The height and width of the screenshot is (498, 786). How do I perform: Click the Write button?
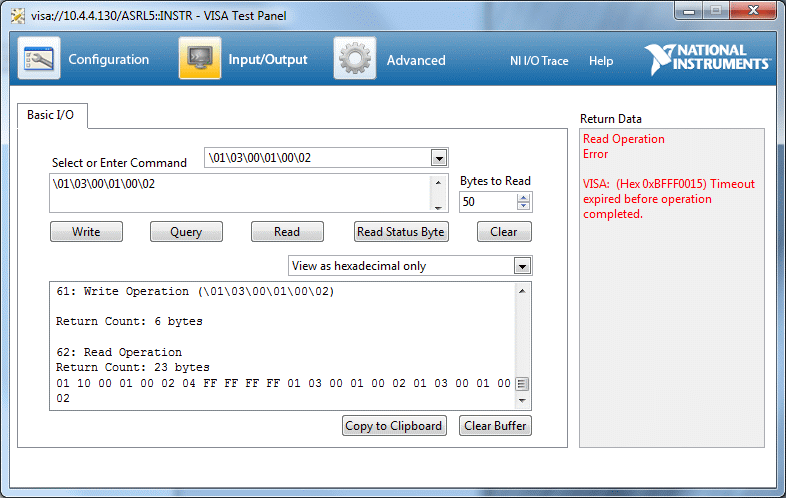[86, 232]
